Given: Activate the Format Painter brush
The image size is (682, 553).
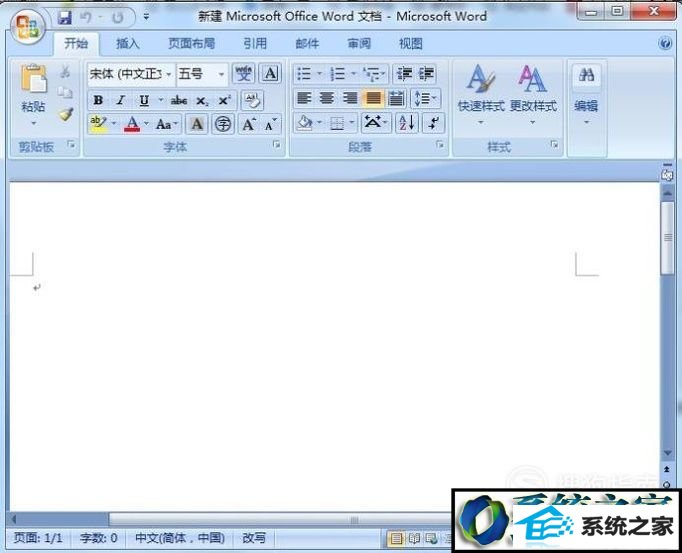Looking at the screenshot, I should pyautogui.click(x=66, y=114).
